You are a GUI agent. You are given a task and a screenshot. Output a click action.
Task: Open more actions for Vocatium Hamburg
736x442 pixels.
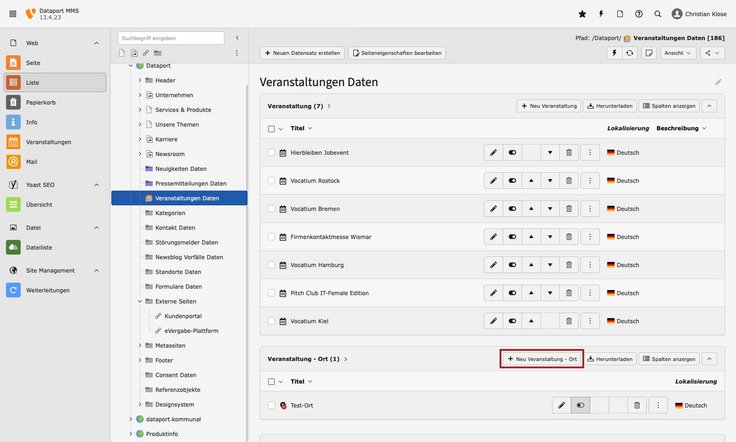tap(590, 264)
